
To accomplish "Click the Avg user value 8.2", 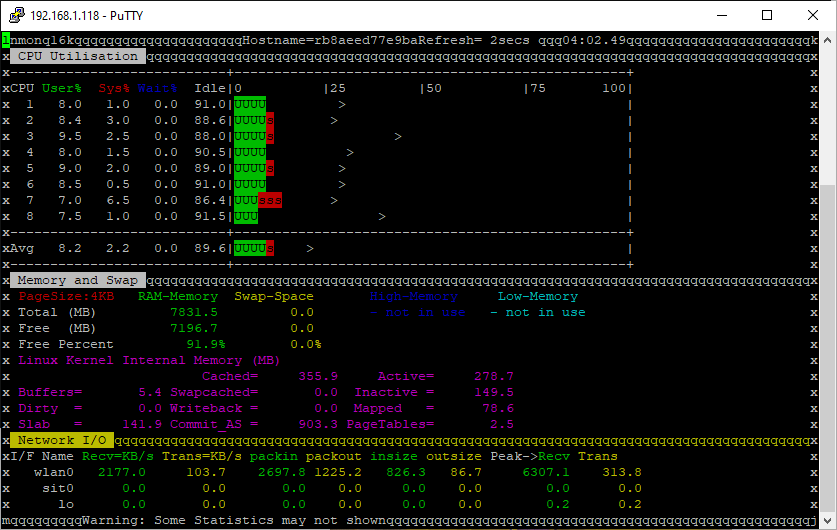I will (x=70, y=248).
